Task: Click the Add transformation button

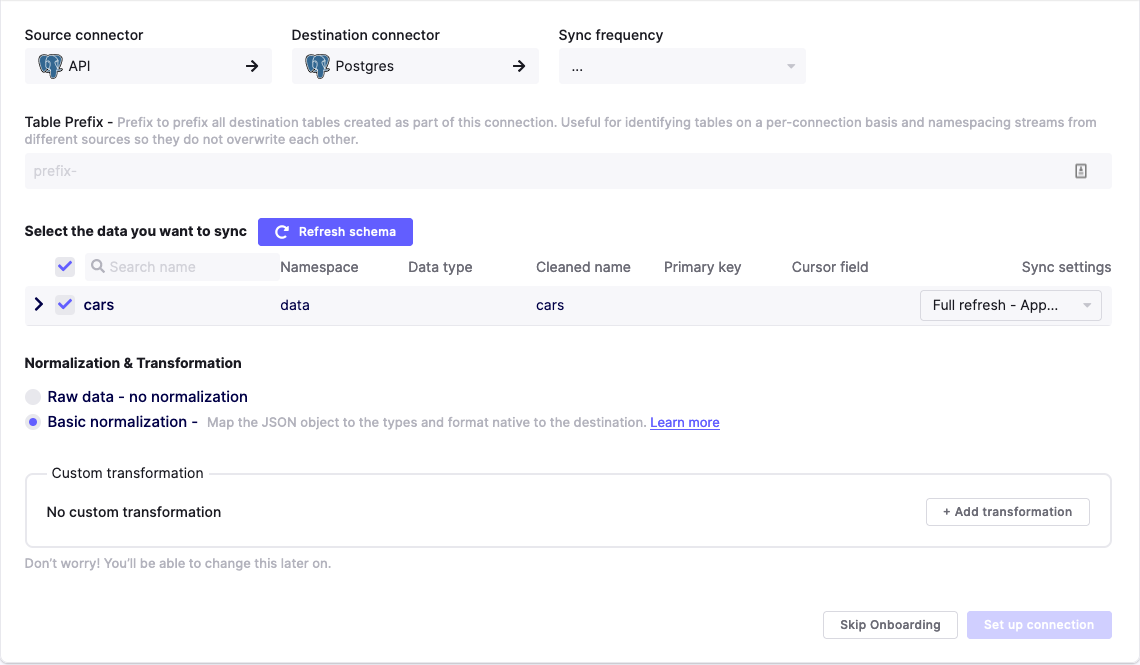Action: (1007, 512)
